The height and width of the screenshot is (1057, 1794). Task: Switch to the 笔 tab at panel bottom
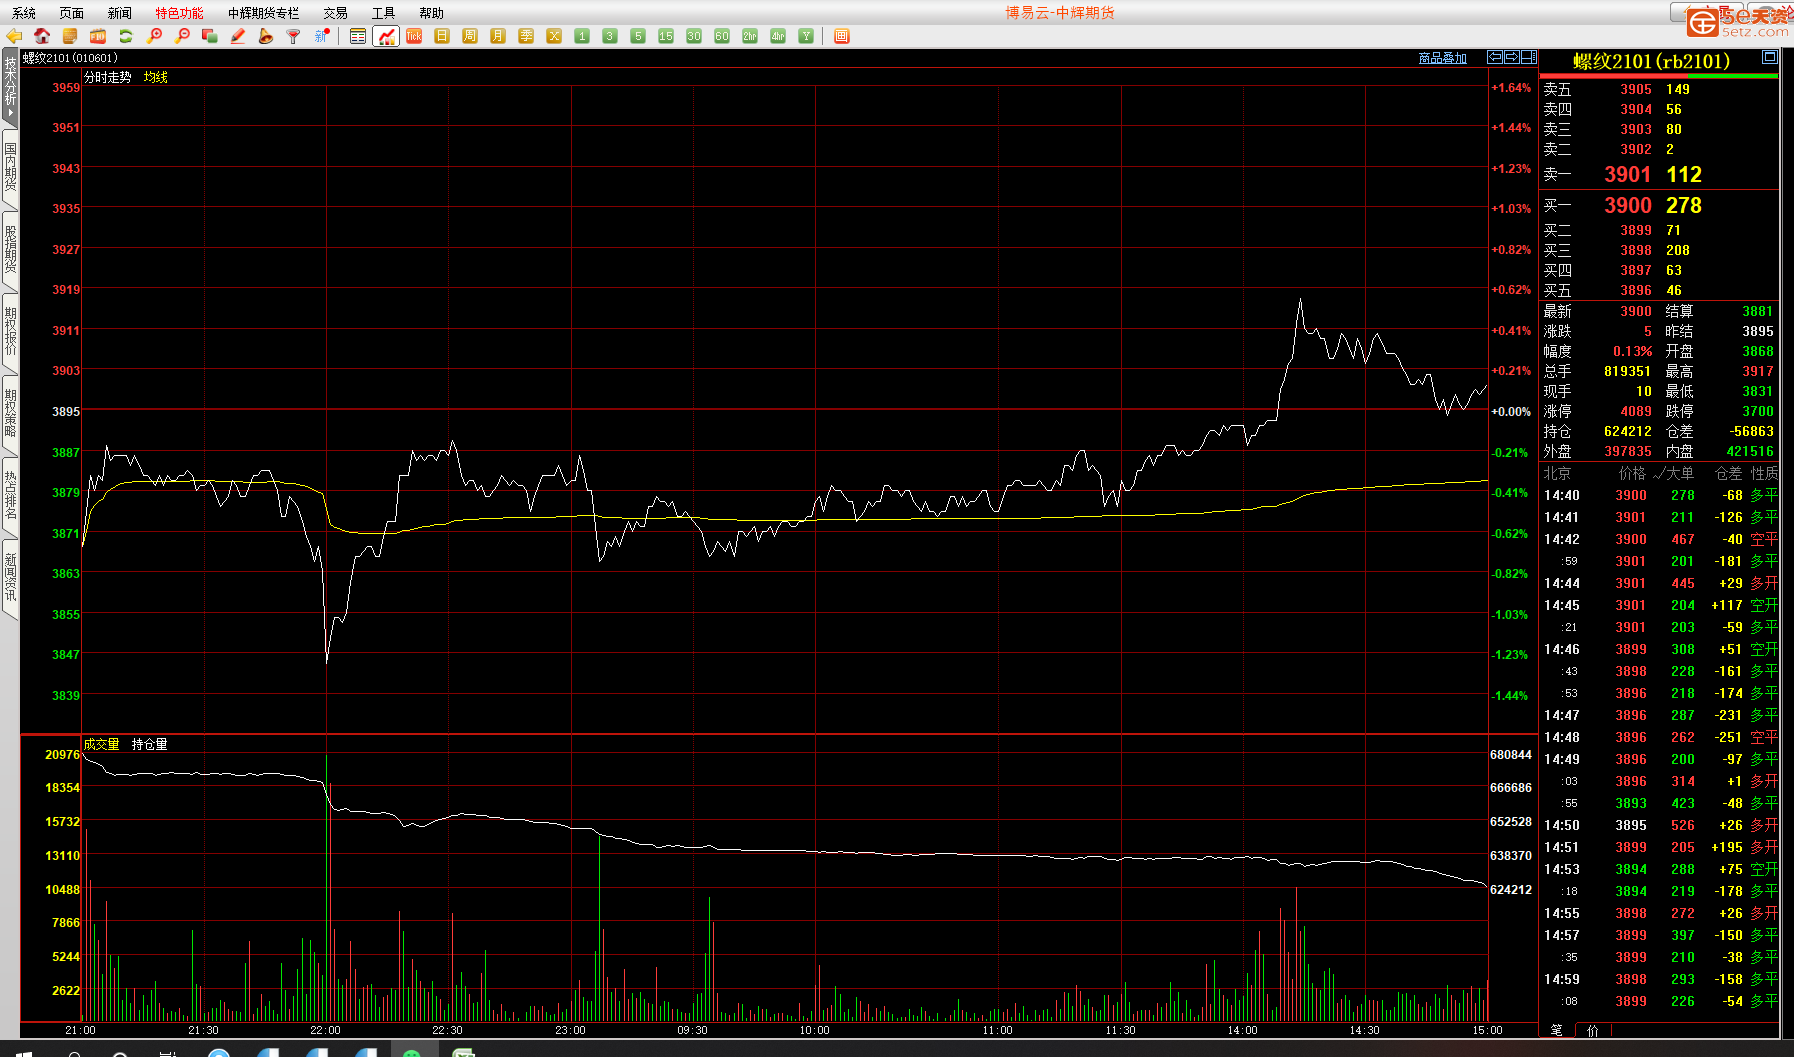(x=1557, y=1030)
